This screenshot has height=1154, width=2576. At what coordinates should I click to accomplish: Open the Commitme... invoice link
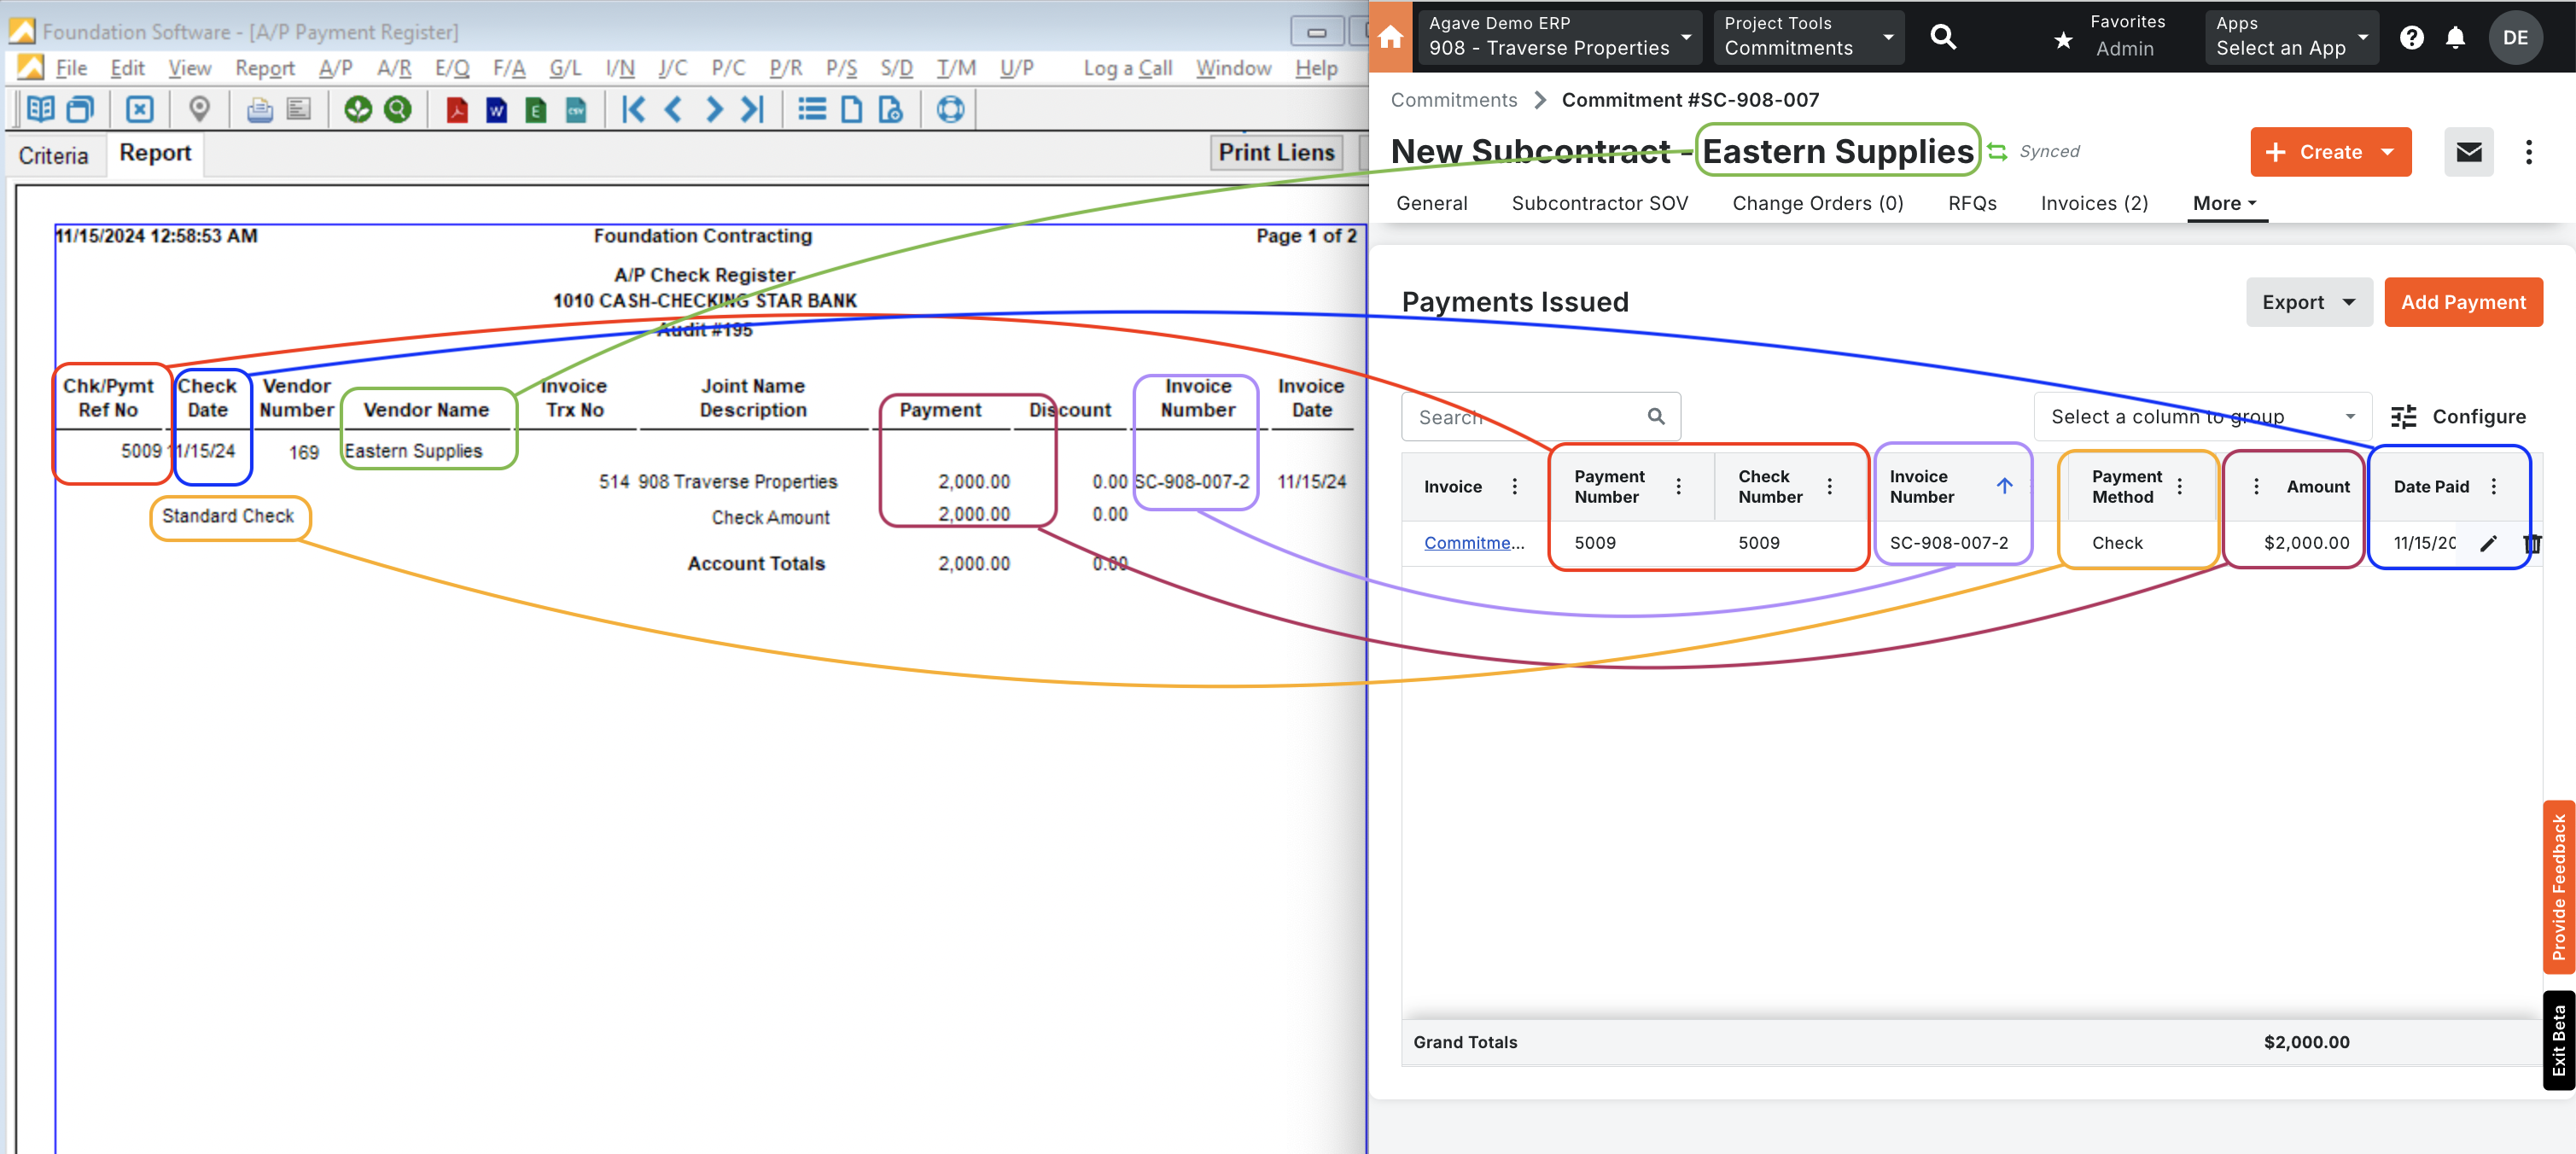point(1473,543)
